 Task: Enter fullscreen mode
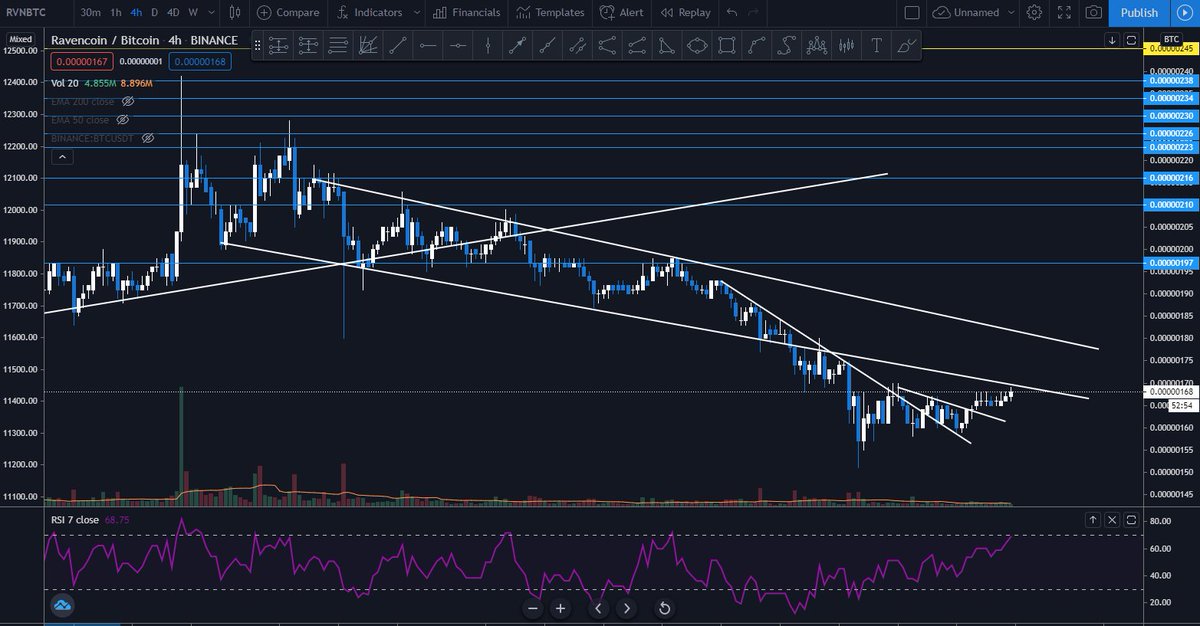1064,13
